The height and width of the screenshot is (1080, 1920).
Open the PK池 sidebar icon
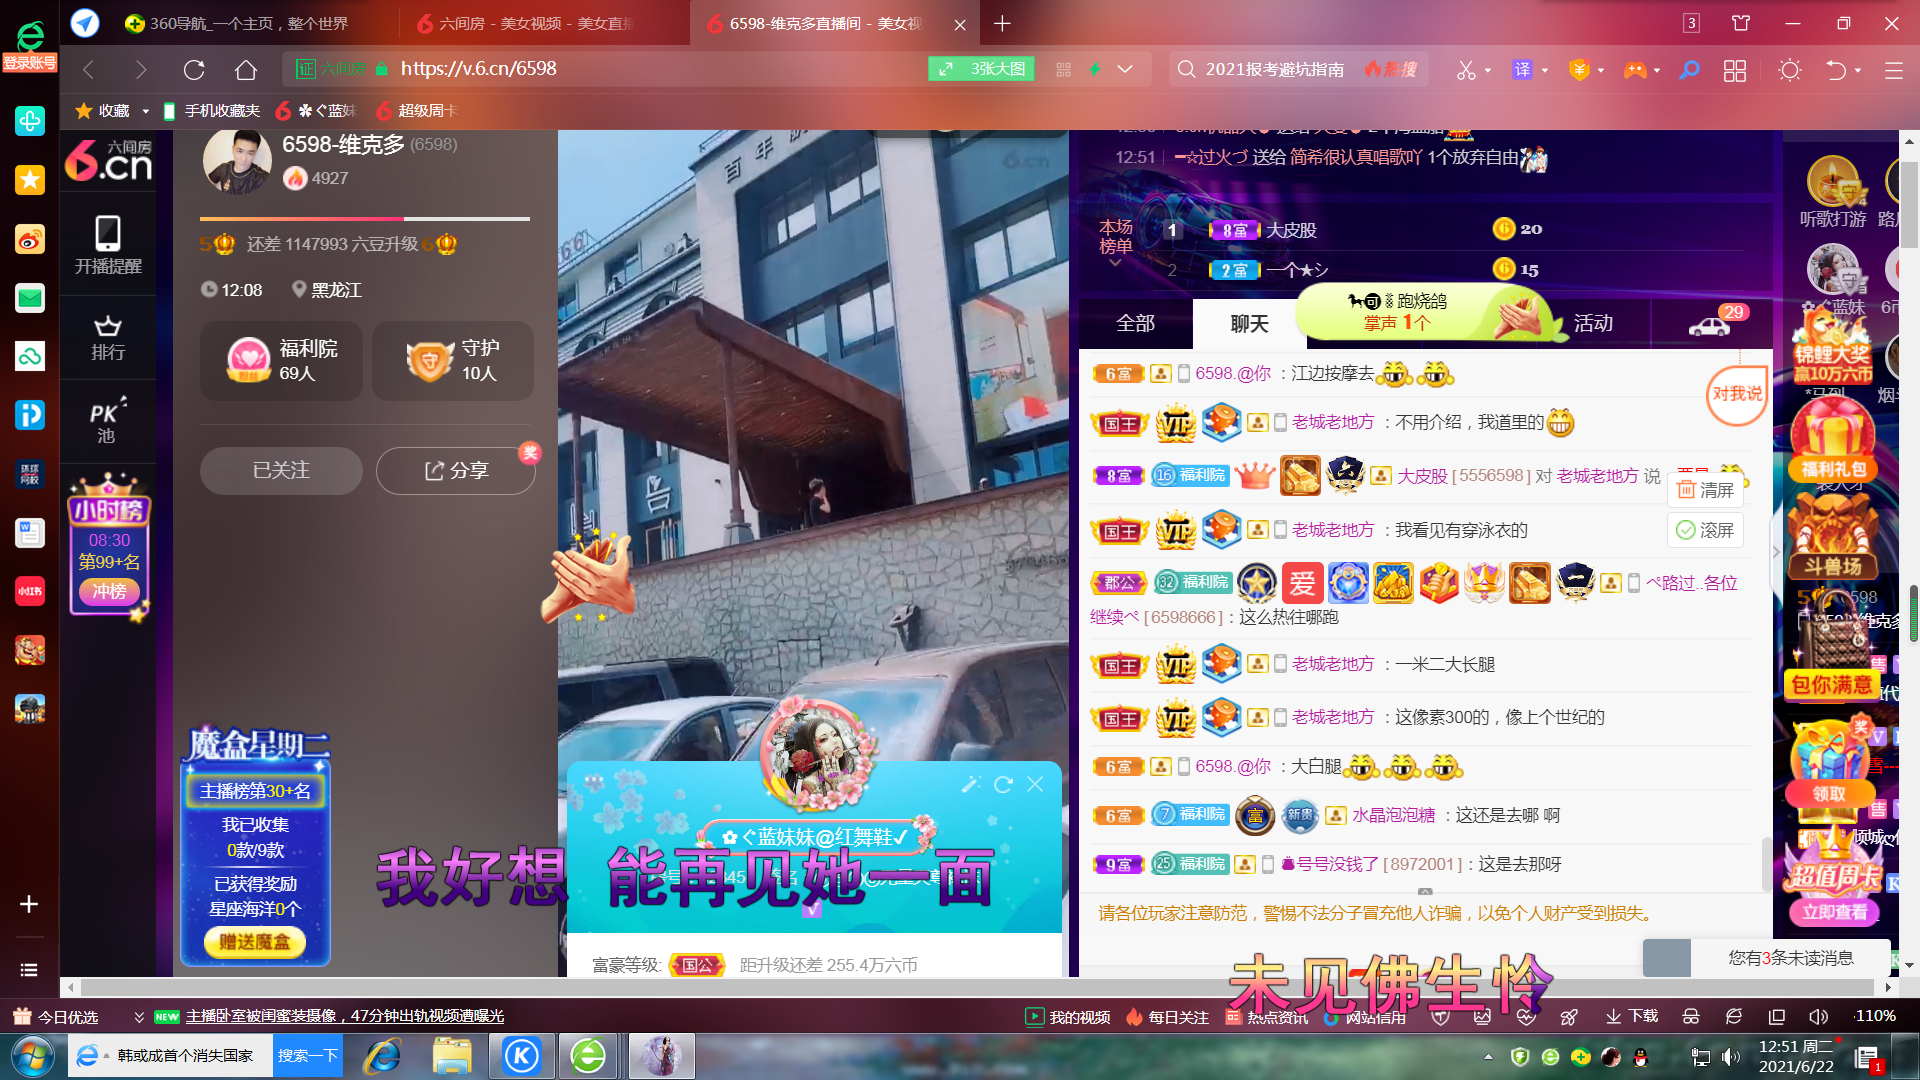pyautogui.click(x=108, y=421)
